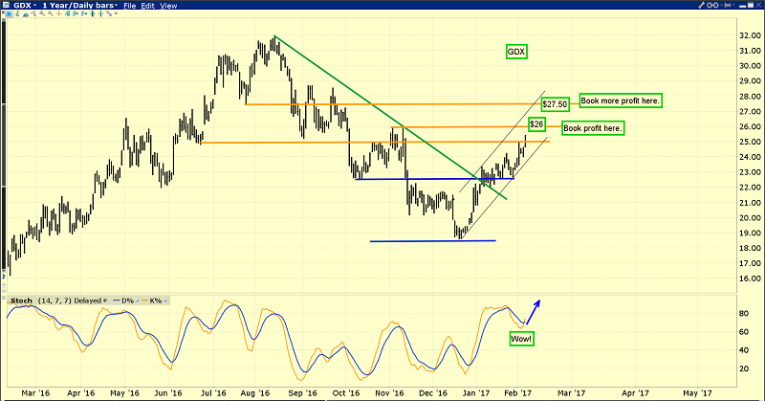Image resolution: width=765 pixels, height=401 pixels.
Task: Click the wrench configuration icon in title bar
Action: (702, 5)
